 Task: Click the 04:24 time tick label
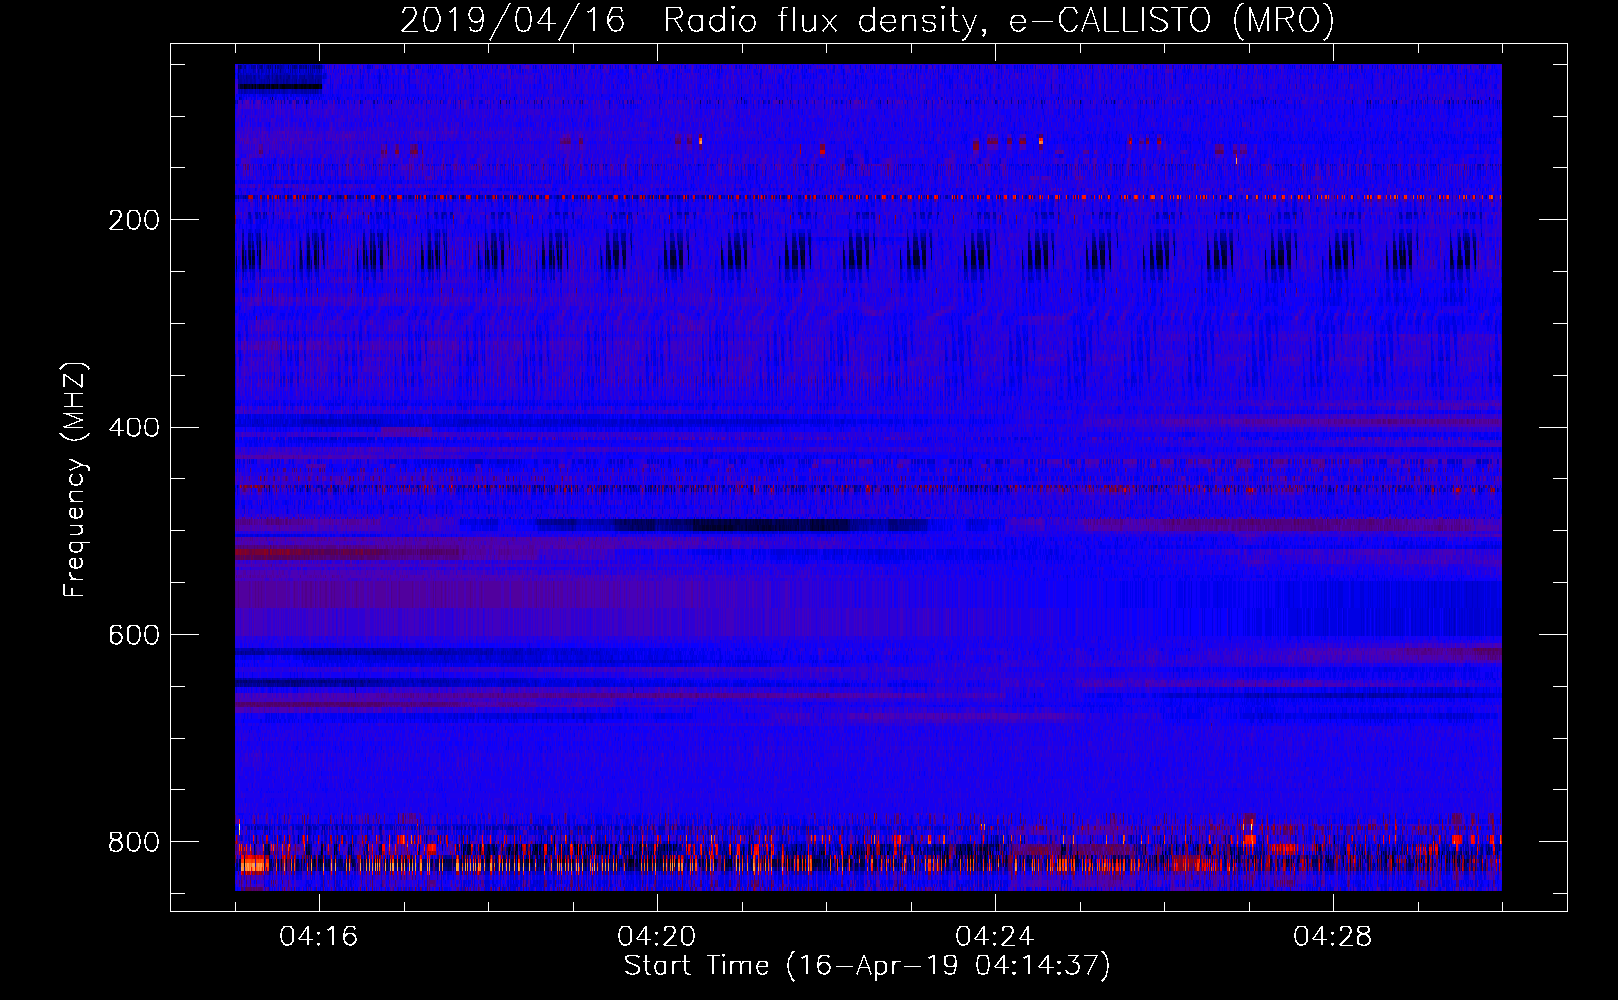coord(995,937)
